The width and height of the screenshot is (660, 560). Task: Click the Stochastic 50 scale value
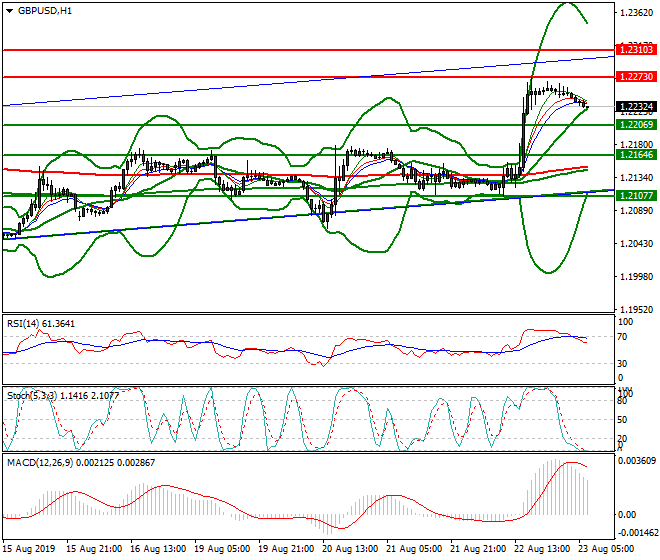point(622,420)
